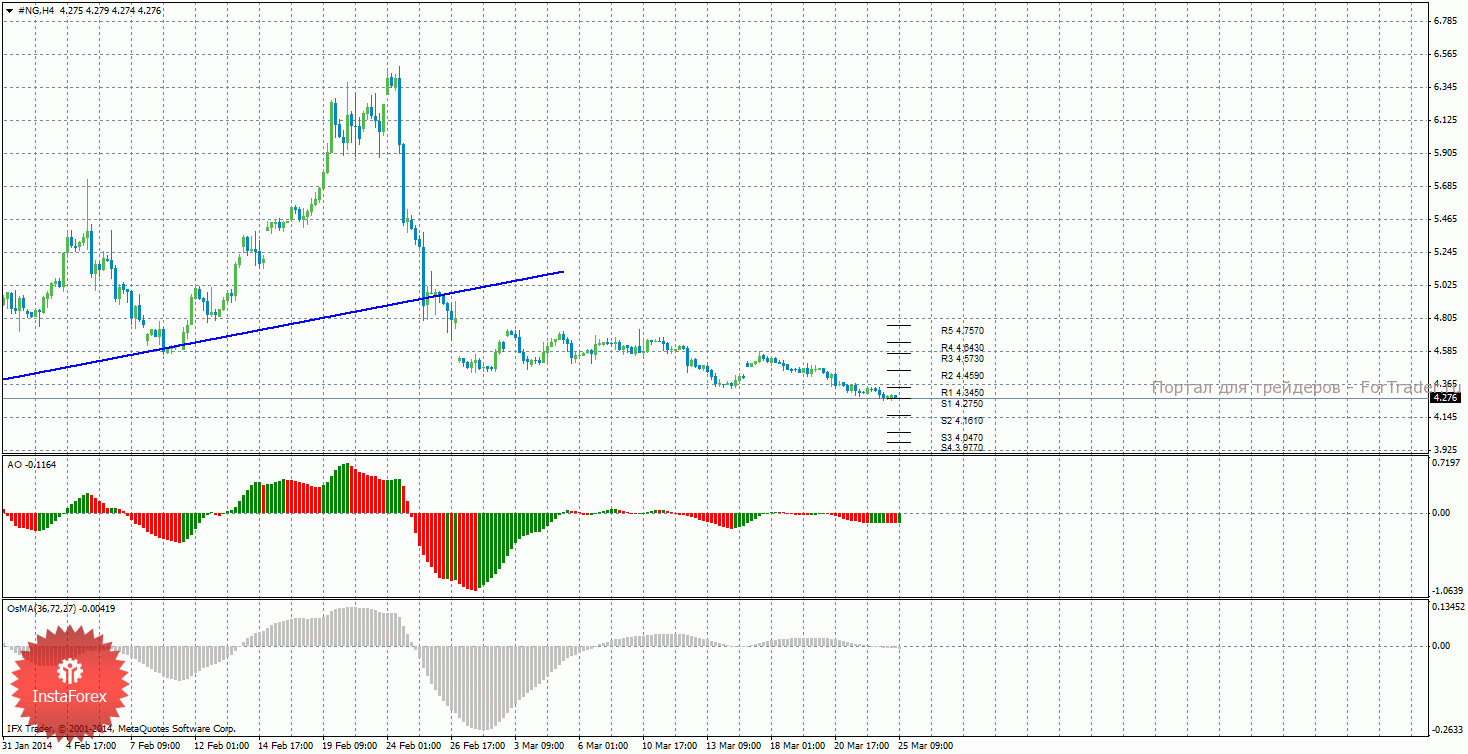1468x754 pixels.
Task: Click the AO zero line value 0.00
Action: coord(1442,513)
